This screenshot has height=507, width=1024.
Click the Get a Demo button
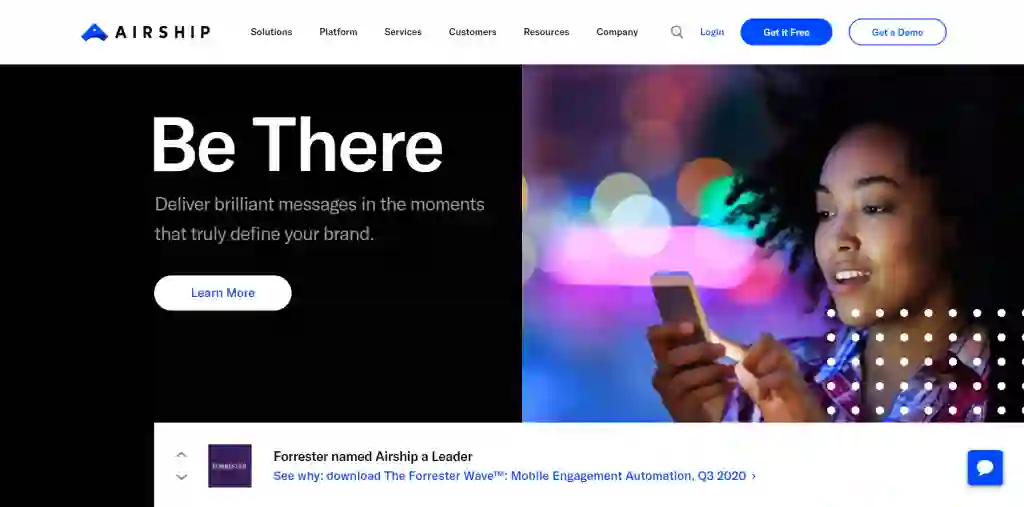point(897,32)
